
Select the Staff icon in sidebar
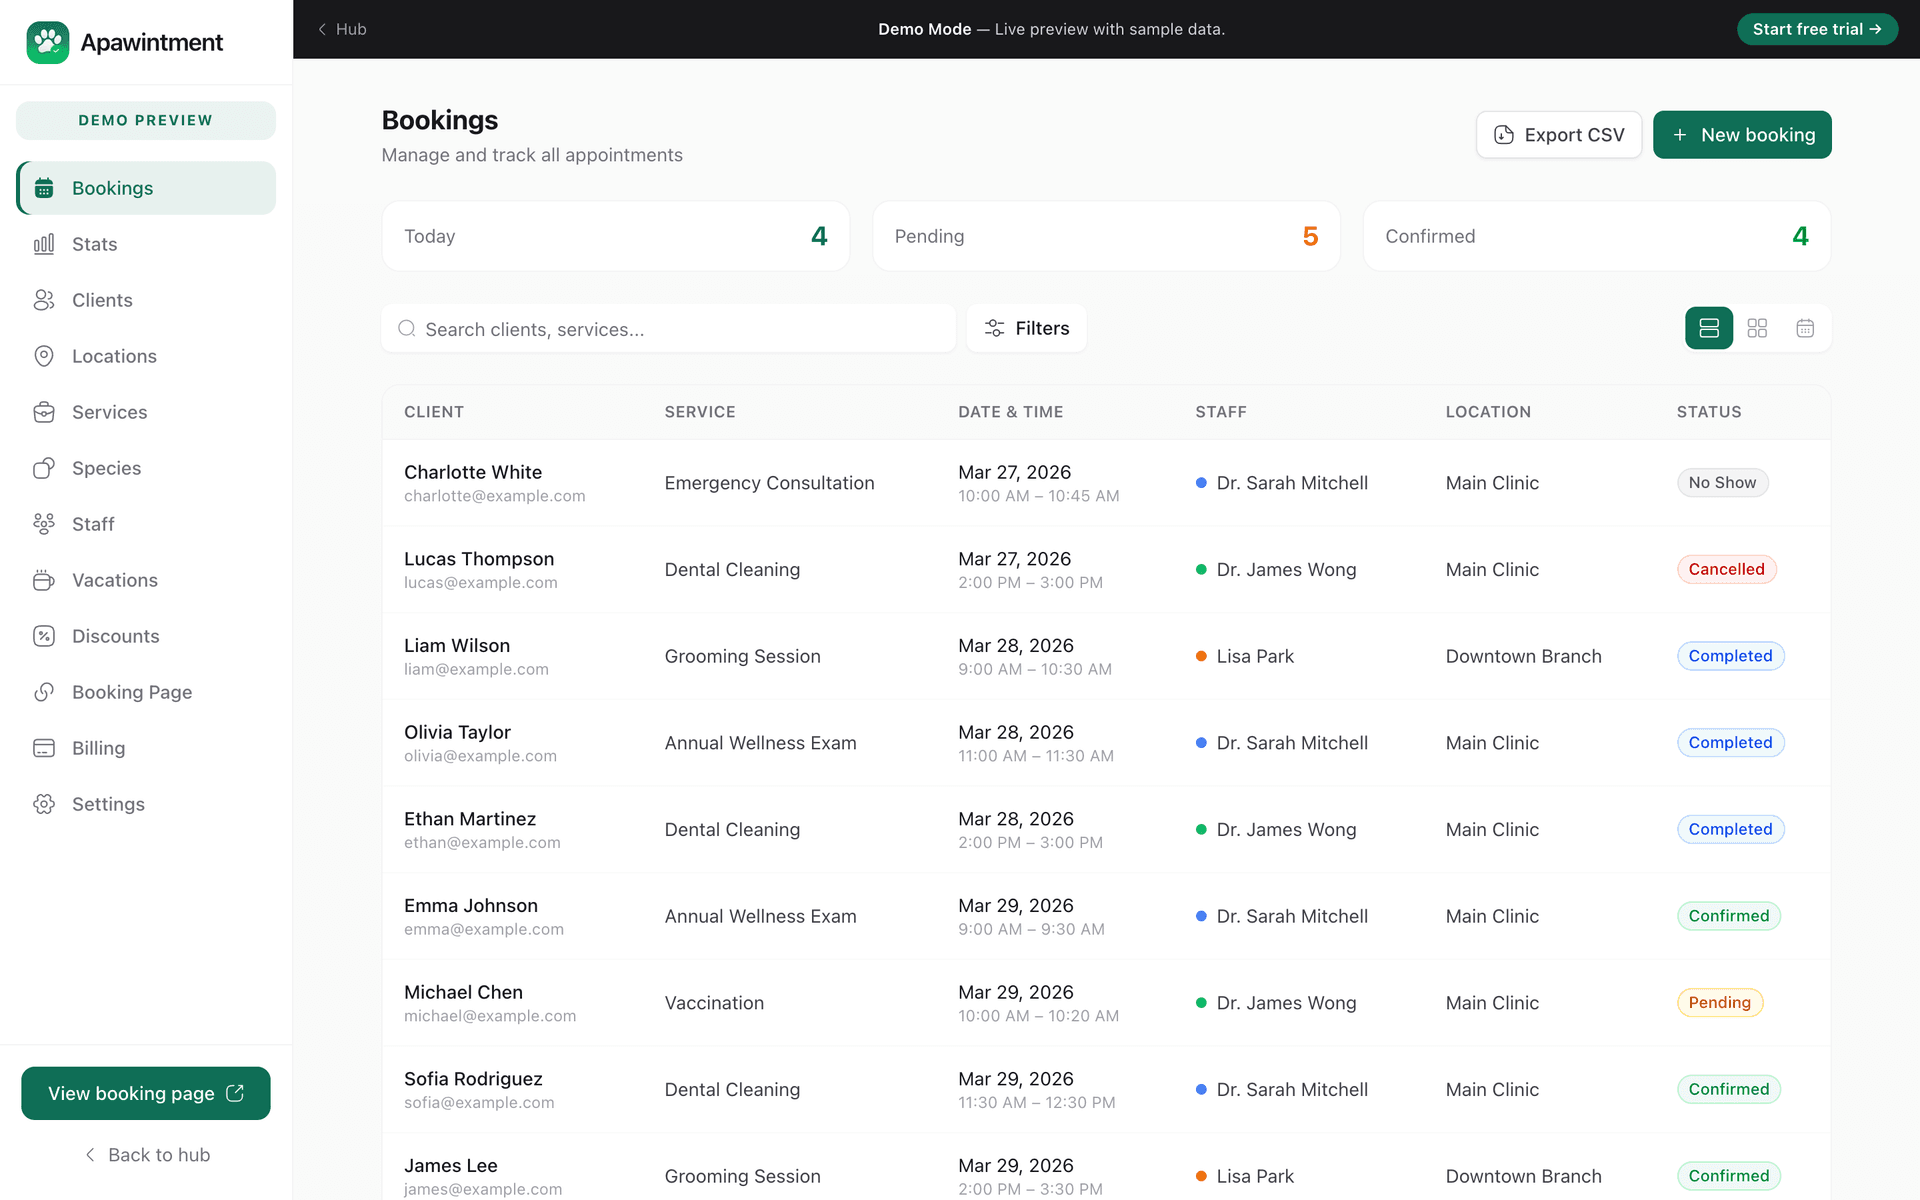click(x=45, y=524)
